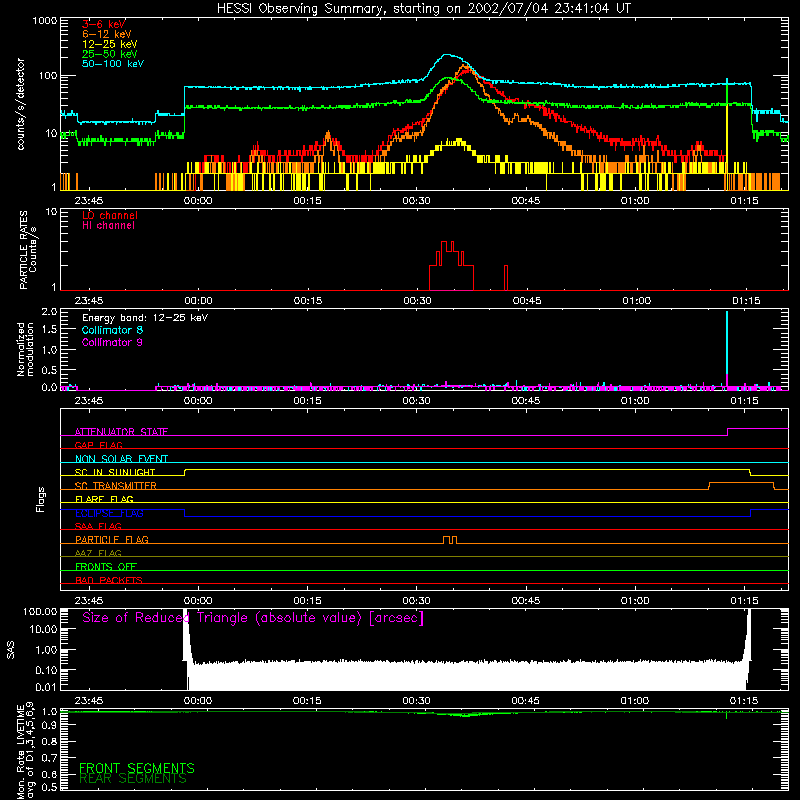Select the orange "6-12 keV" legend entry
Image resolution: width=800 pixels, height=800 pixels.
107,34
